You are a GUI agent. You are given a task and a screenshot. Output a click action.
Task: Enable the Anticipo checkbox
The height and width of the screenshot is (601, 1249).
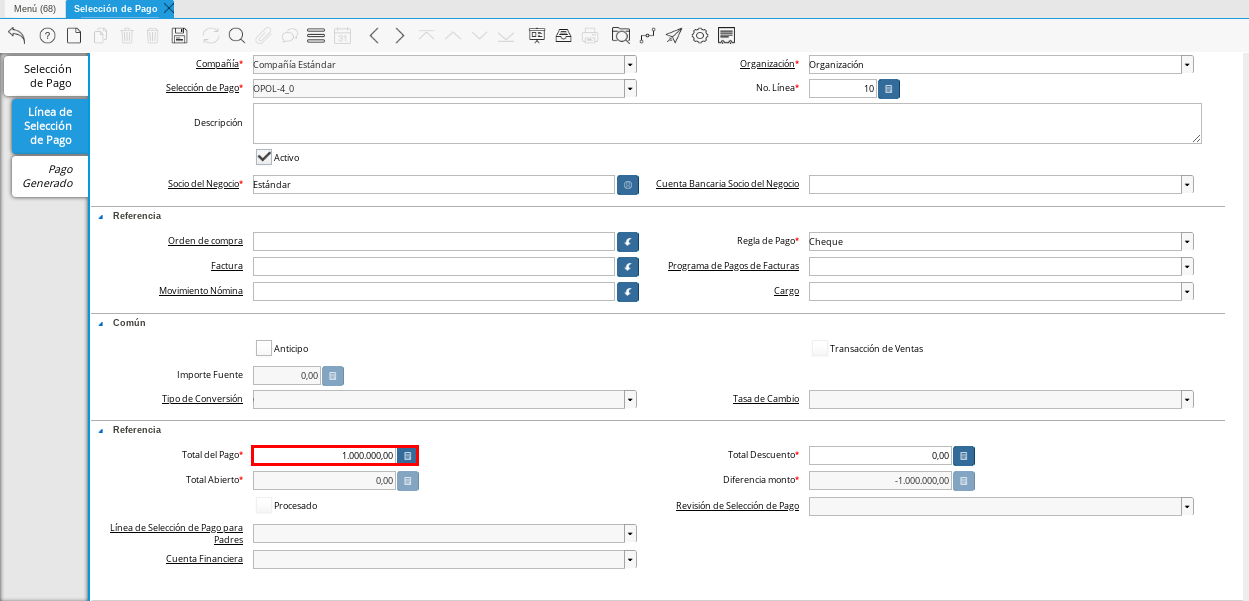(264, 348)
